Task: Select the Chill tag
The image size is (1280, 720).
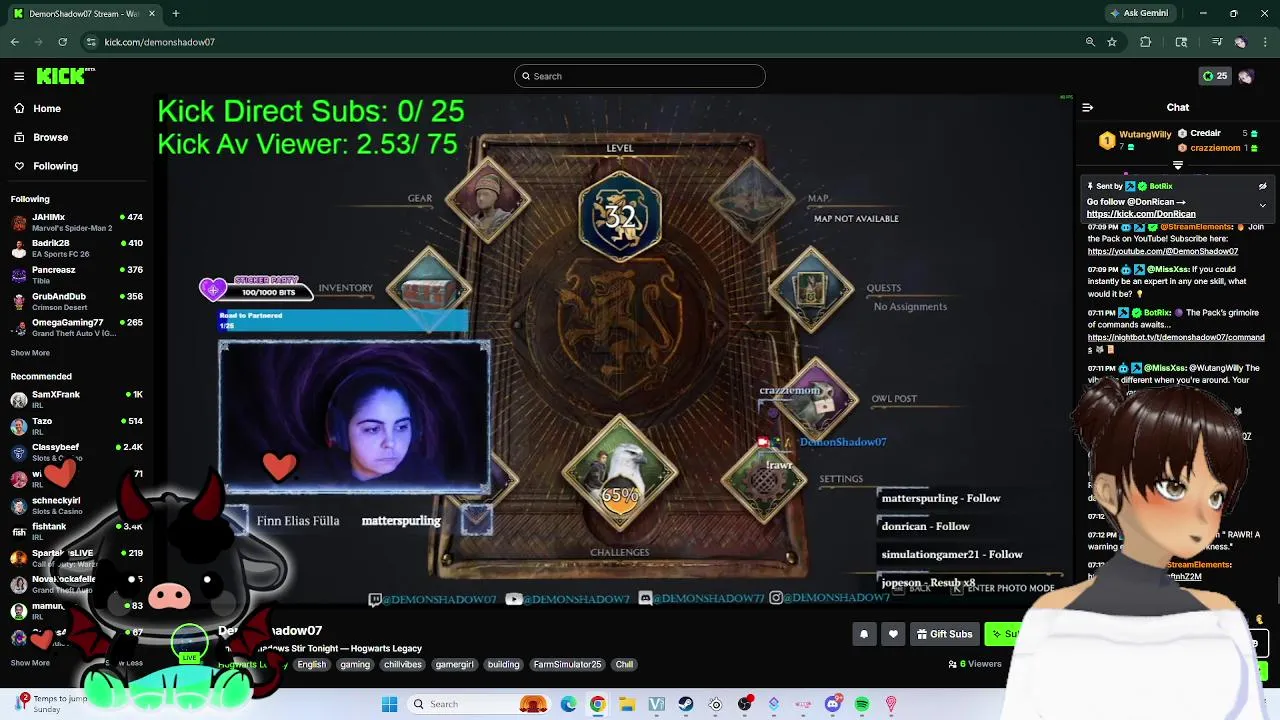Action: tap(625, 664)
